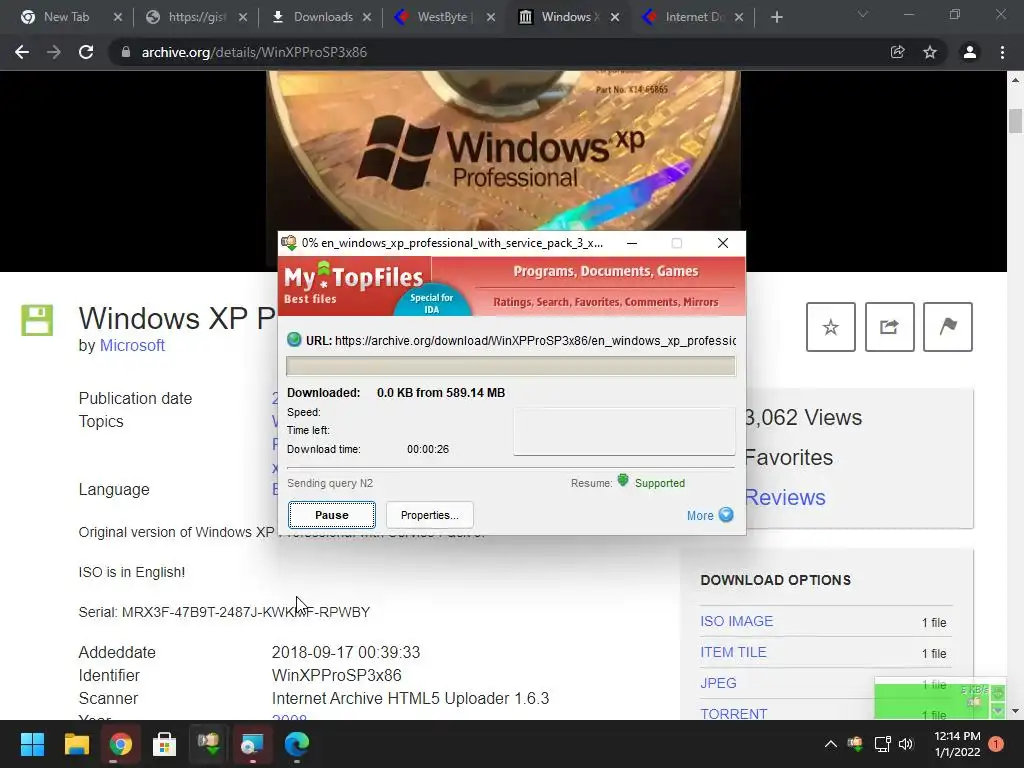Screen dimensions: 1024x768
Task: Open Chrome three-dot menu
Action: click(x=1002, y=52)
